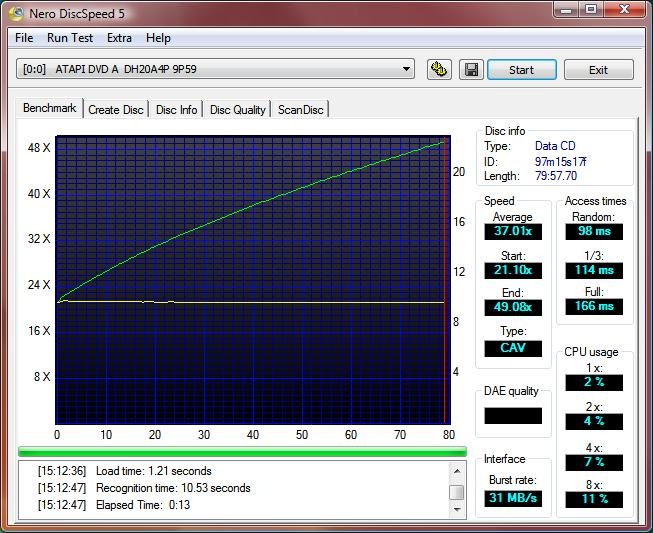
Task: Click the options icon beside the drive selector
Action: (438, 70)
